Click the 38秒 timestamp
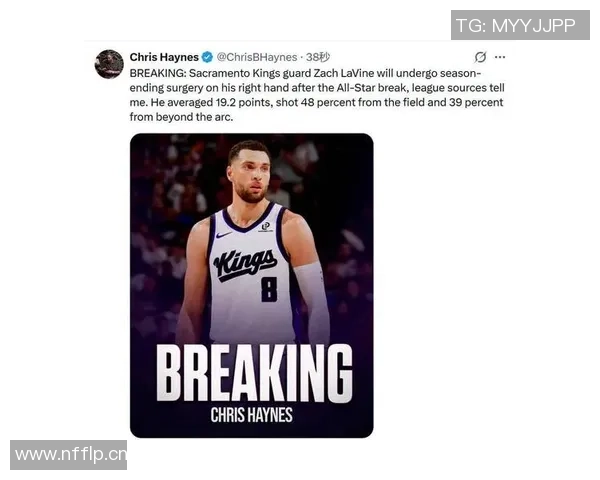This screenshot has width=600, height=480. (318, 57)
